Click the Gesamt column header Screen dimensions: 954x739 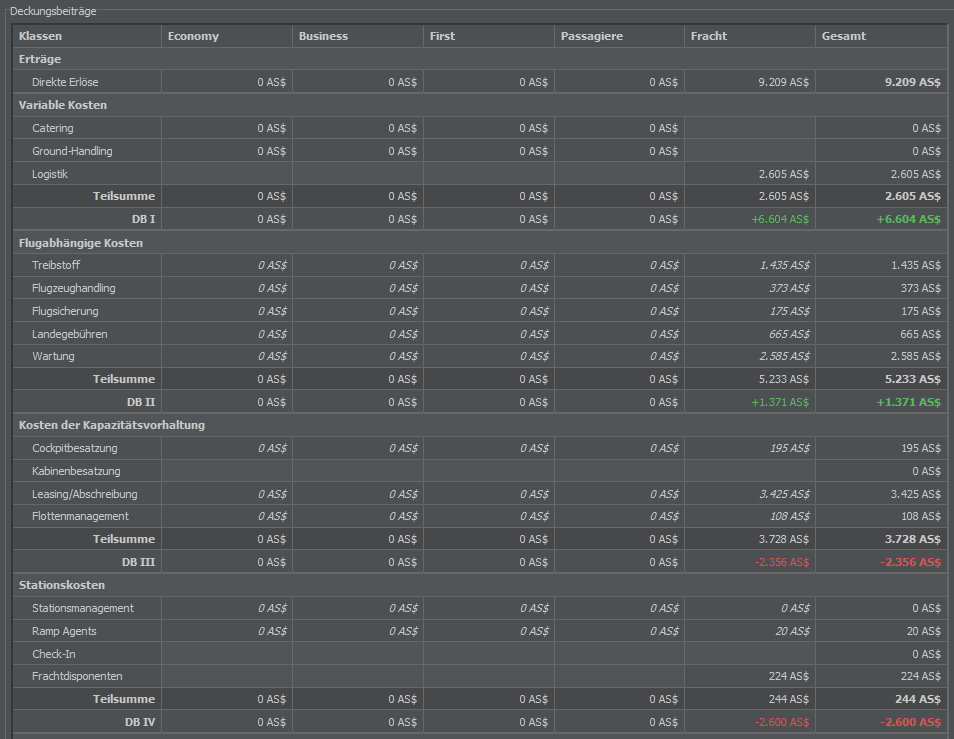click(x=881, y=36)
